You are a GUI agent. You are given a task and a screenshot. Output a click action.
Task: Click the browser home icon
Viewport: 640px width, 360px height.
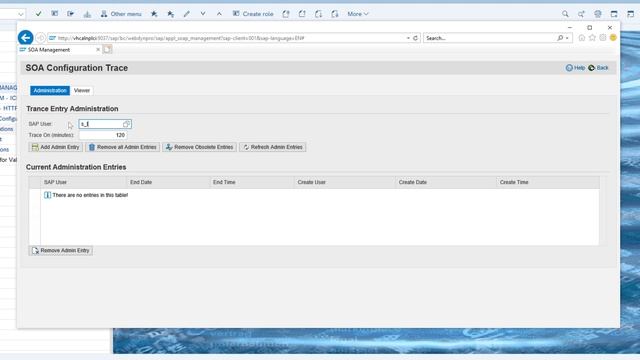point(582,38)
